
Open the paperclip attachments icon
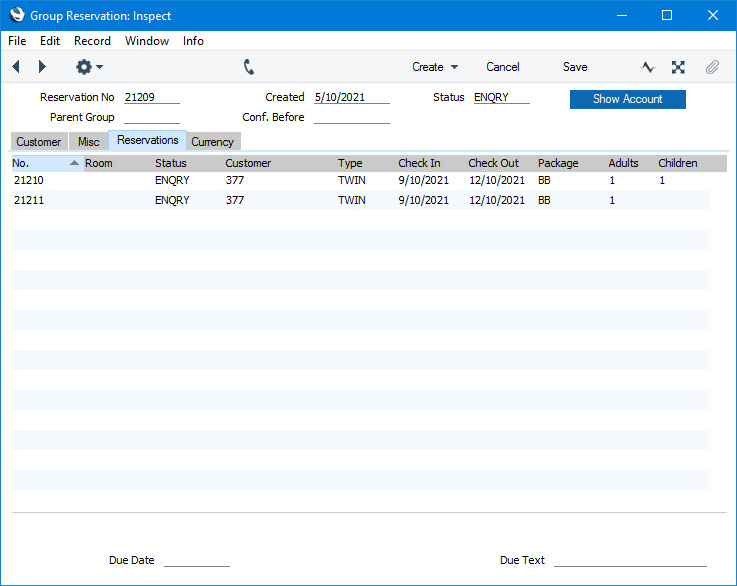tap(712, 67)
